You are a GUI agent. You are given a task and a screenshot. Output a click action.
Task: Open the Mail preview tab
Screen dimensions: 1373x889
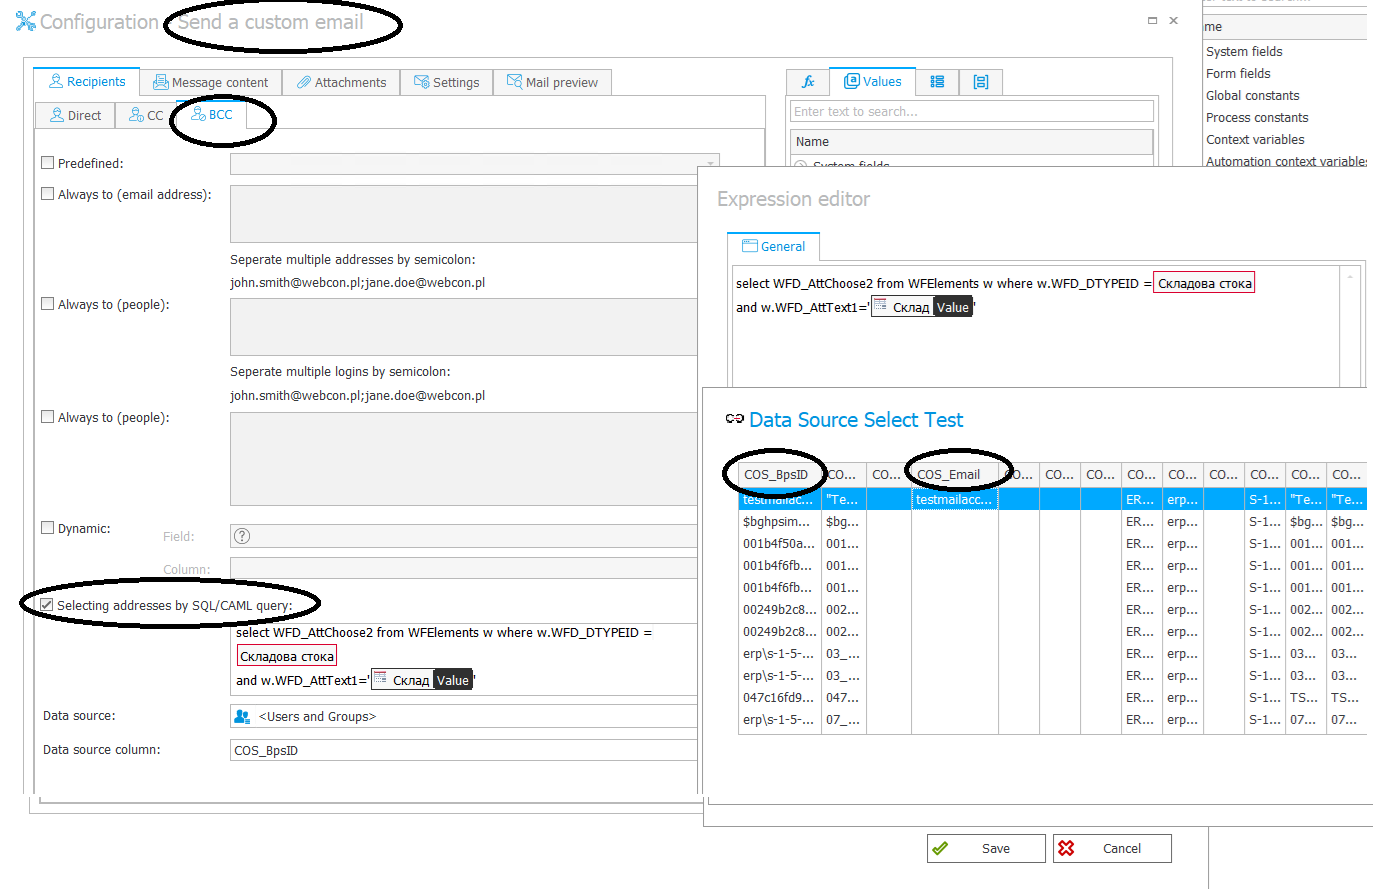pos(552,82)
